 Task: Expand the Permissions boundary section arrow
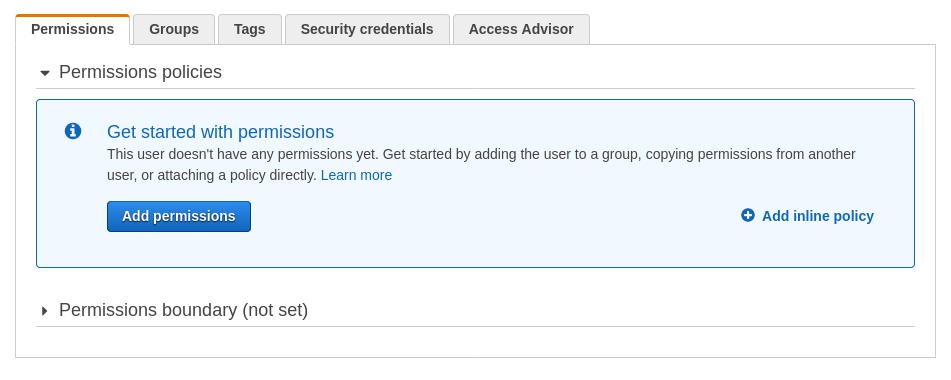pyautogui.click(x=44, y=311)
